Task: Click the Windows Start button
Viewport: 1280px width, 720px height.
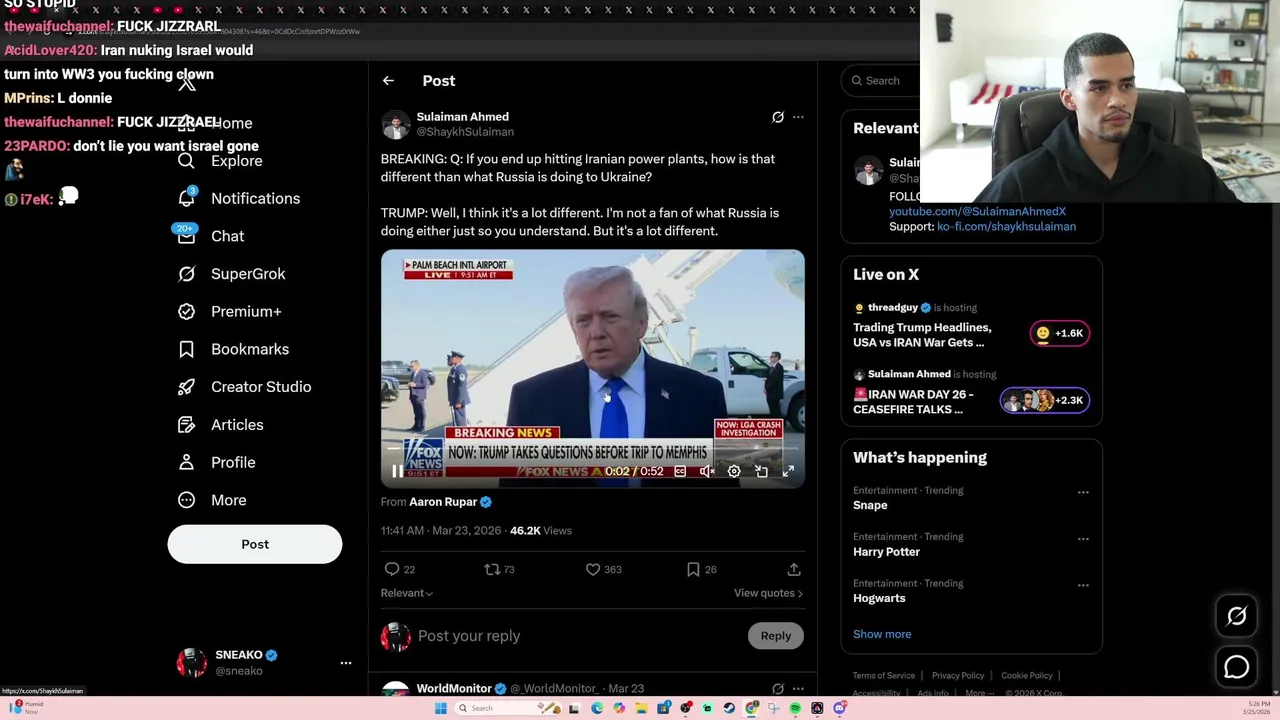Action: [x=440, y=708]
